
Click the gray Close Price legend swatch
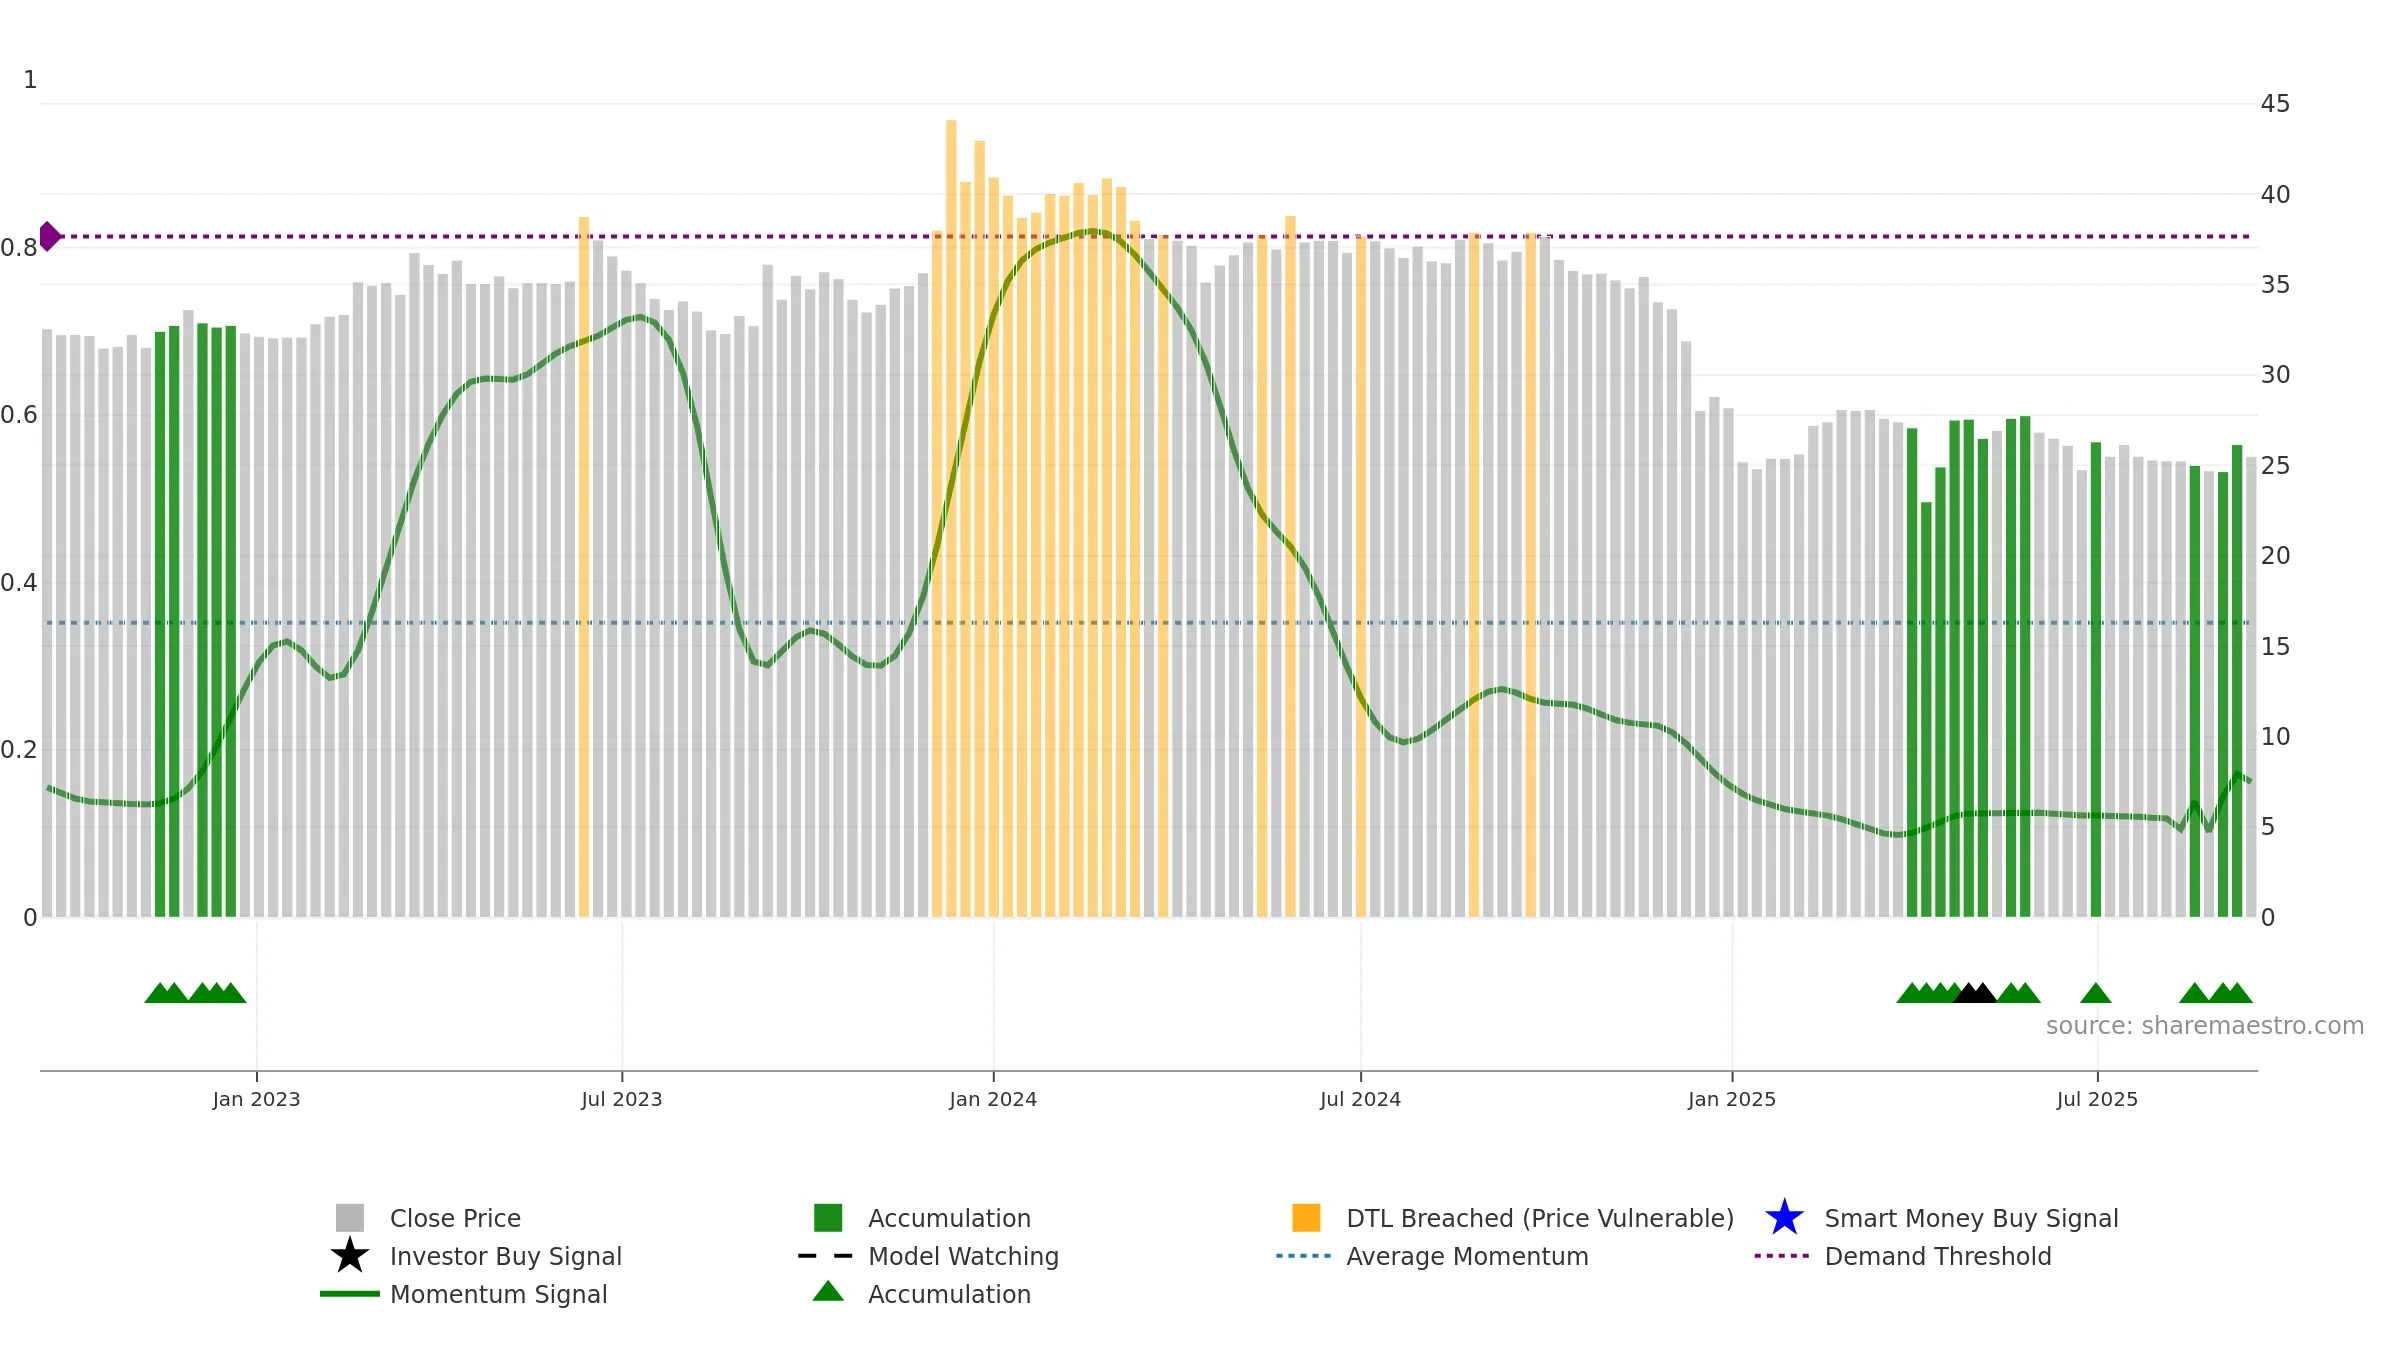coord(350,1218)
